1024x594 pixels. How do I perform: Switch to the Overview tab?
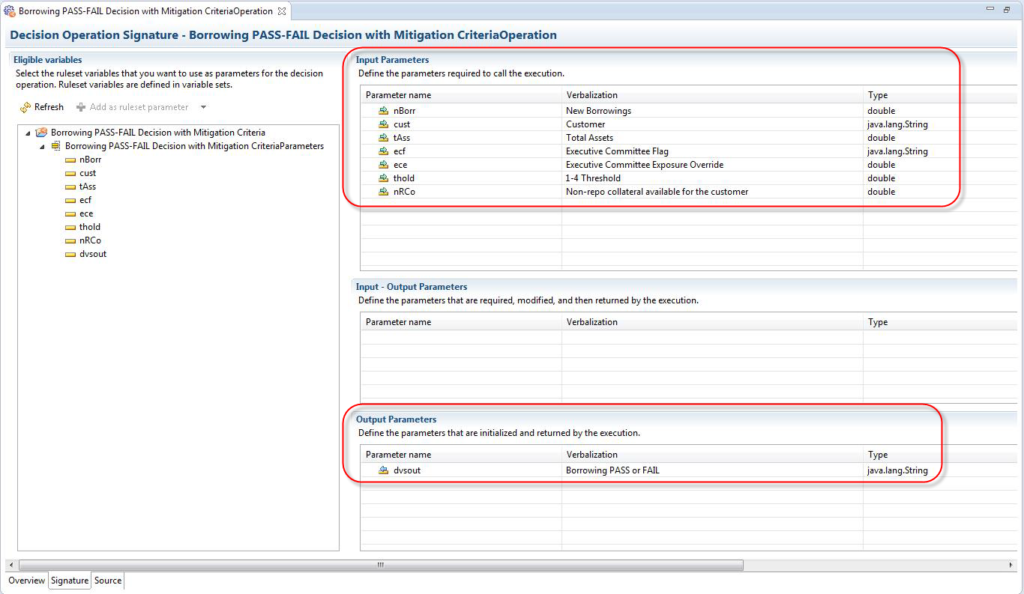click(x=27, y=580)
